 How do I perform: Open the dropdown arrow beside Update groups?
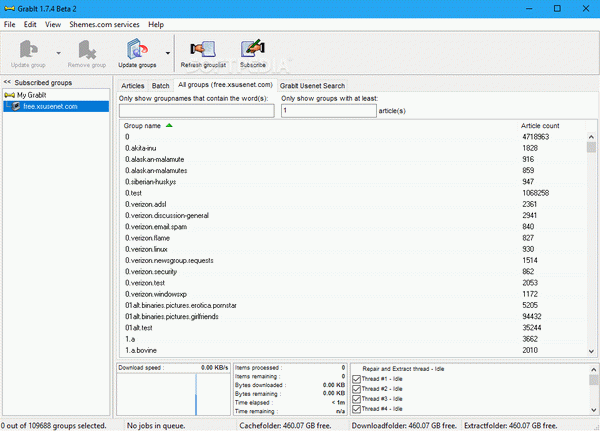click(x=168, y=53)
